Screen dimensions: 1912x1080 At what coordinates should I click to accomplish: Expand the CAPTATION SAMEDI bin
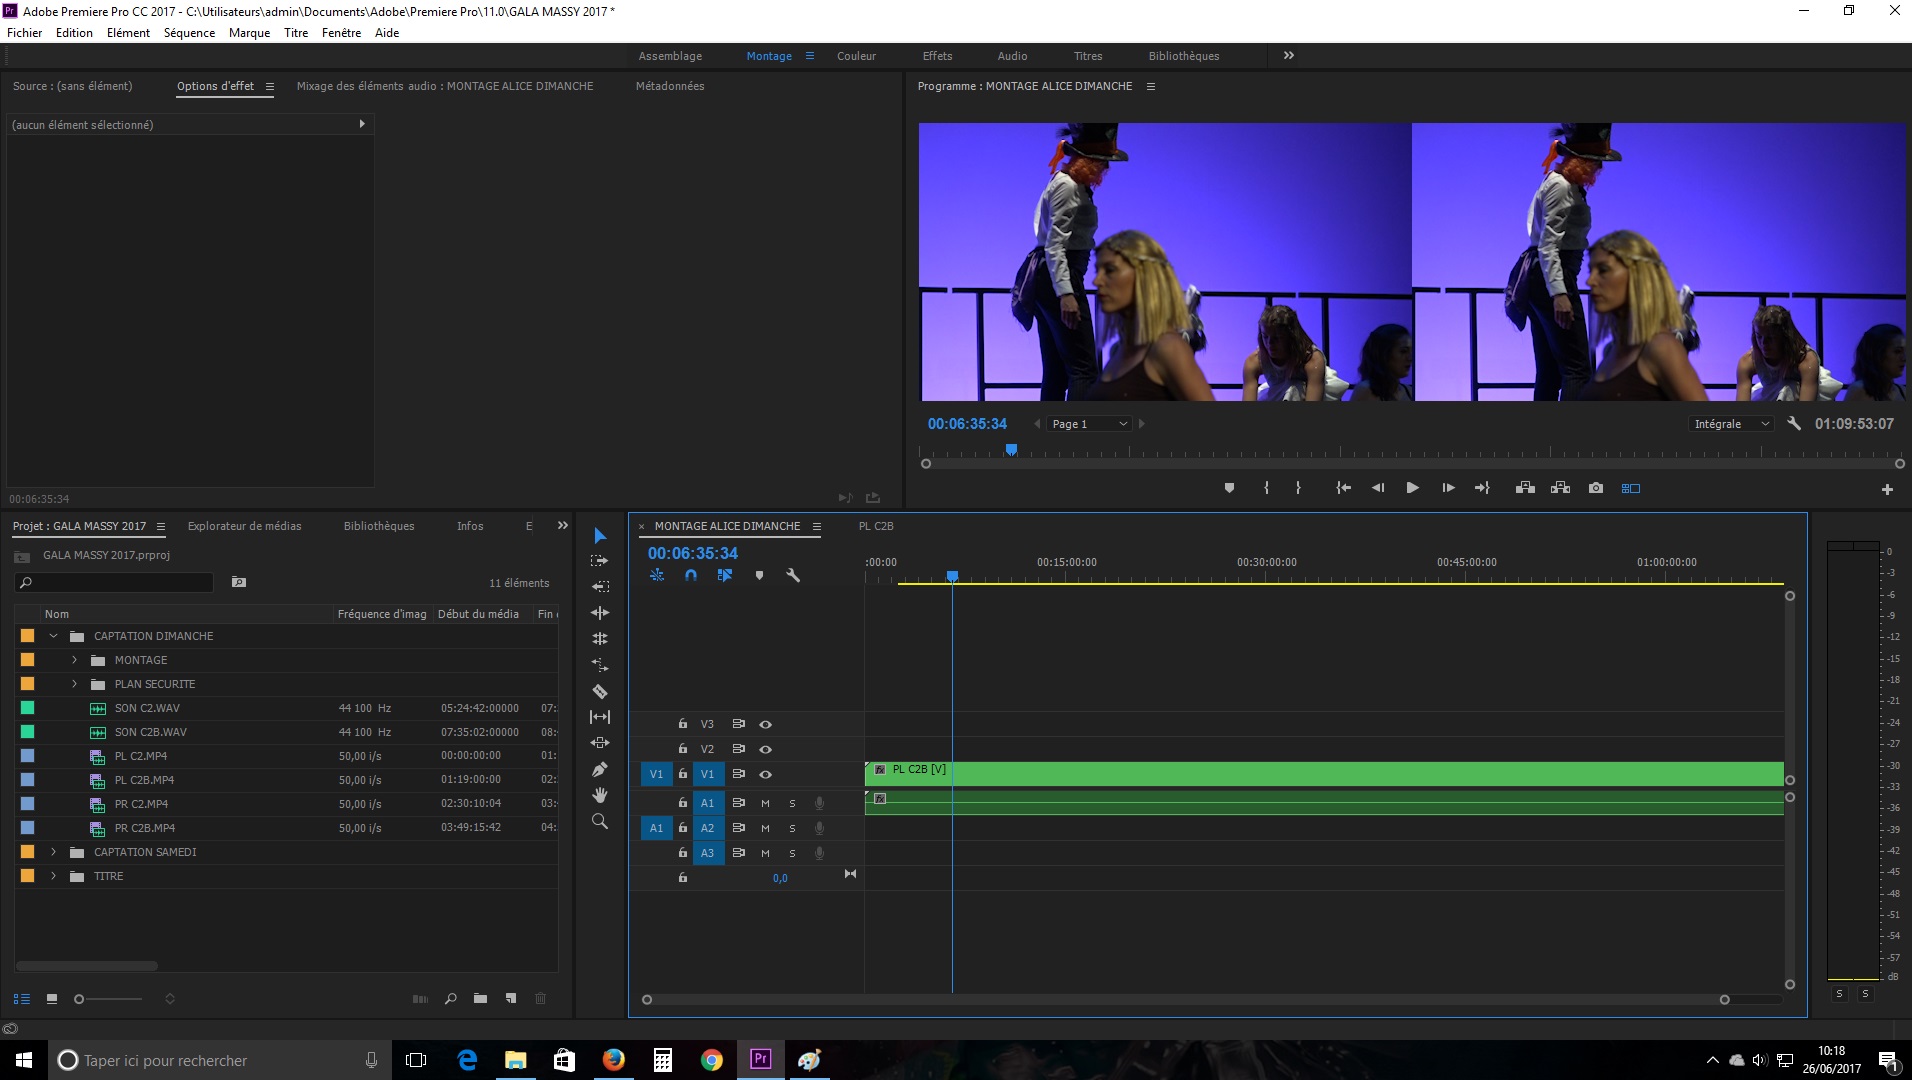pyautogui.click(x=54, y=852)
